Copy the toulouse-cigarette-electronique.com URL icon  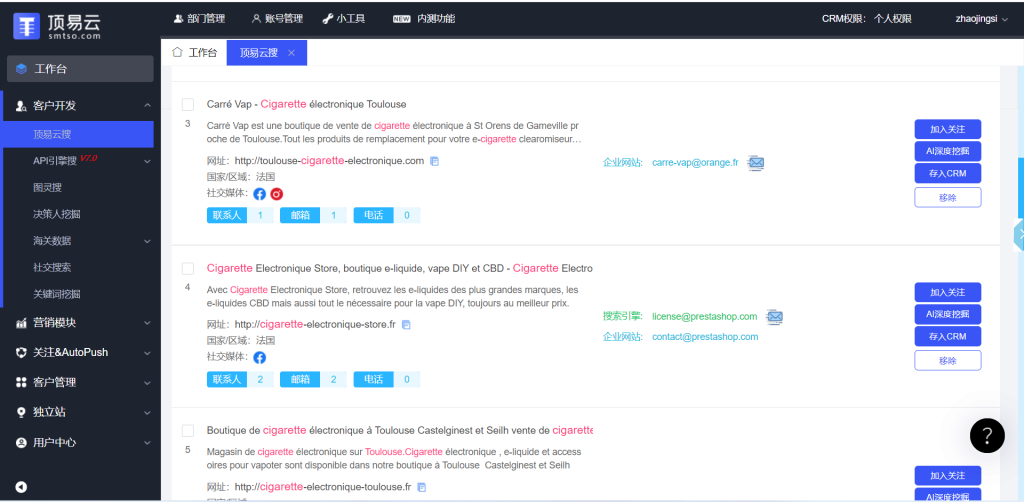click(x=435, y=162)
